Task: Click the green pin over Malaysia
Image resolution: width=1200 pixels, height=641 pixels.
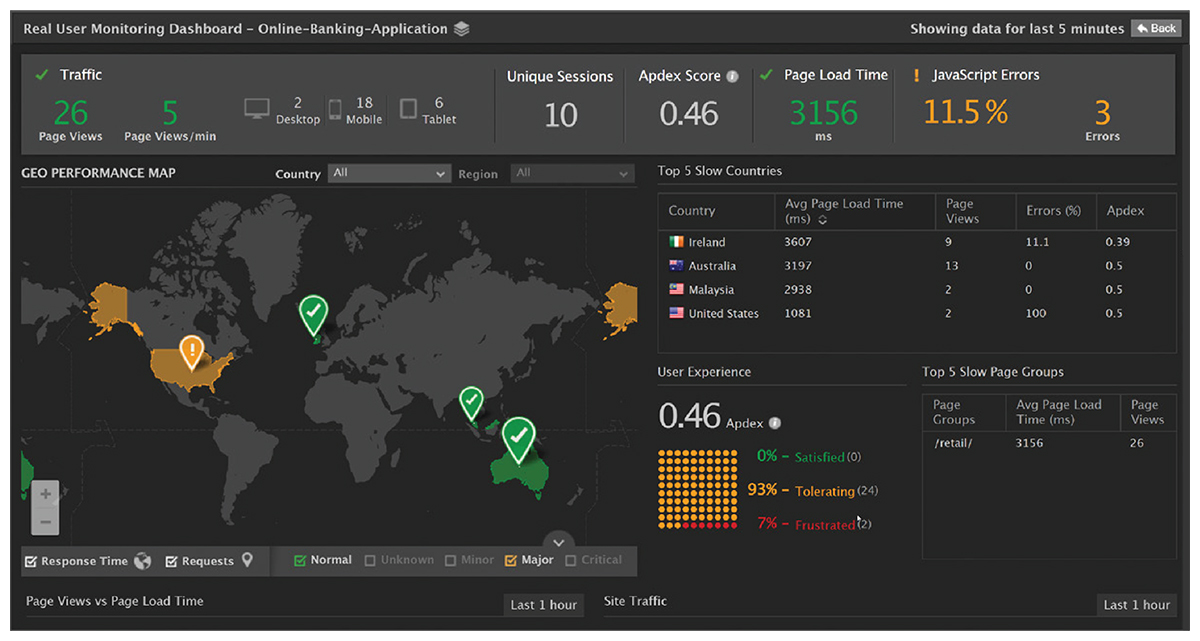Action: tap(471, 401)
